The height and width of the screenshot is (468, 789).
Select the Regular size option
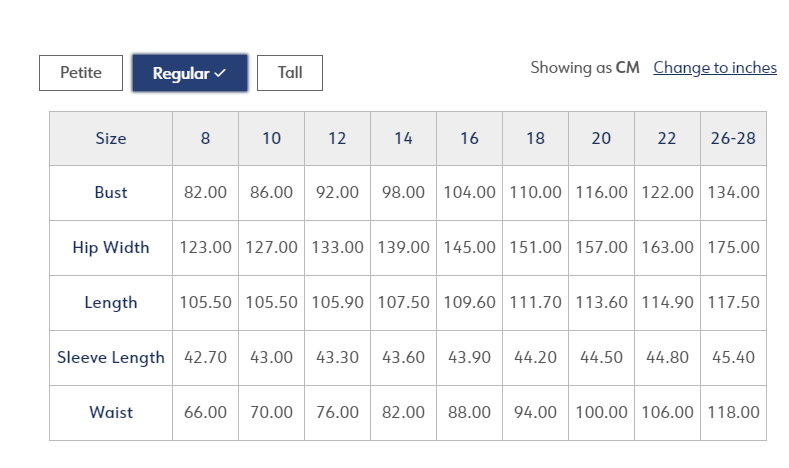click(x=190, y=73)
